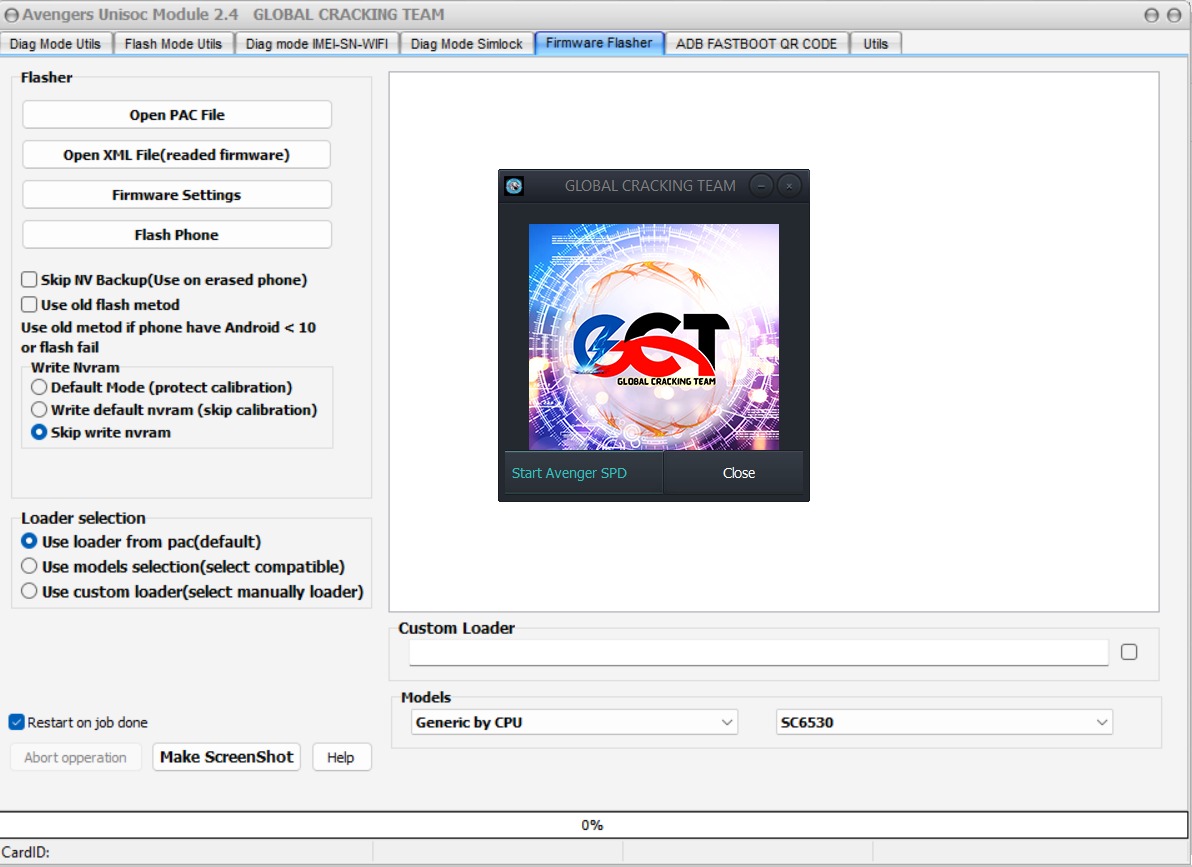Click the app icon in main title bar
This screenshot has height=867, width=1192.
[x=11, y=15]
